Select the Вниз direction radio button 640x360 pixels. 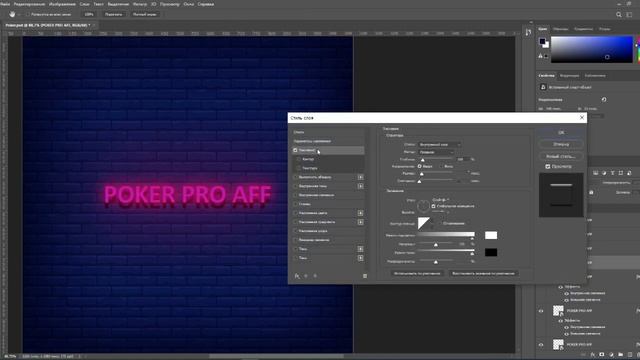coord(441,167)
